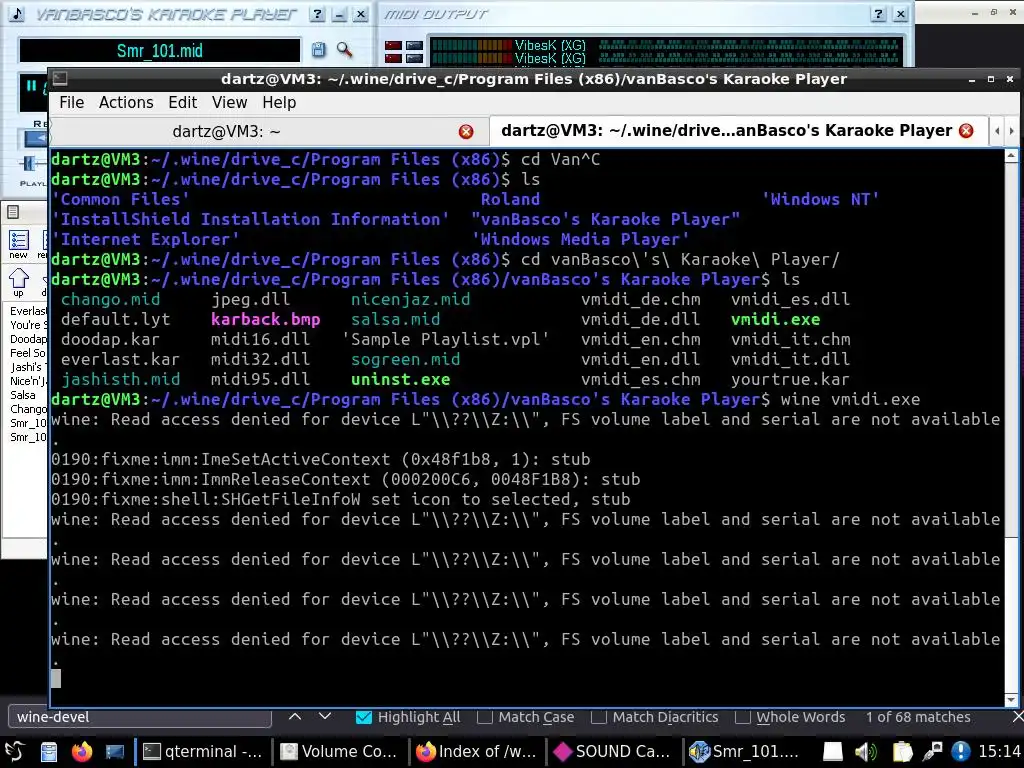Select the 'Nice'n'J' song in the playlist
The image size is (1024, 768).
coord(28,381)
